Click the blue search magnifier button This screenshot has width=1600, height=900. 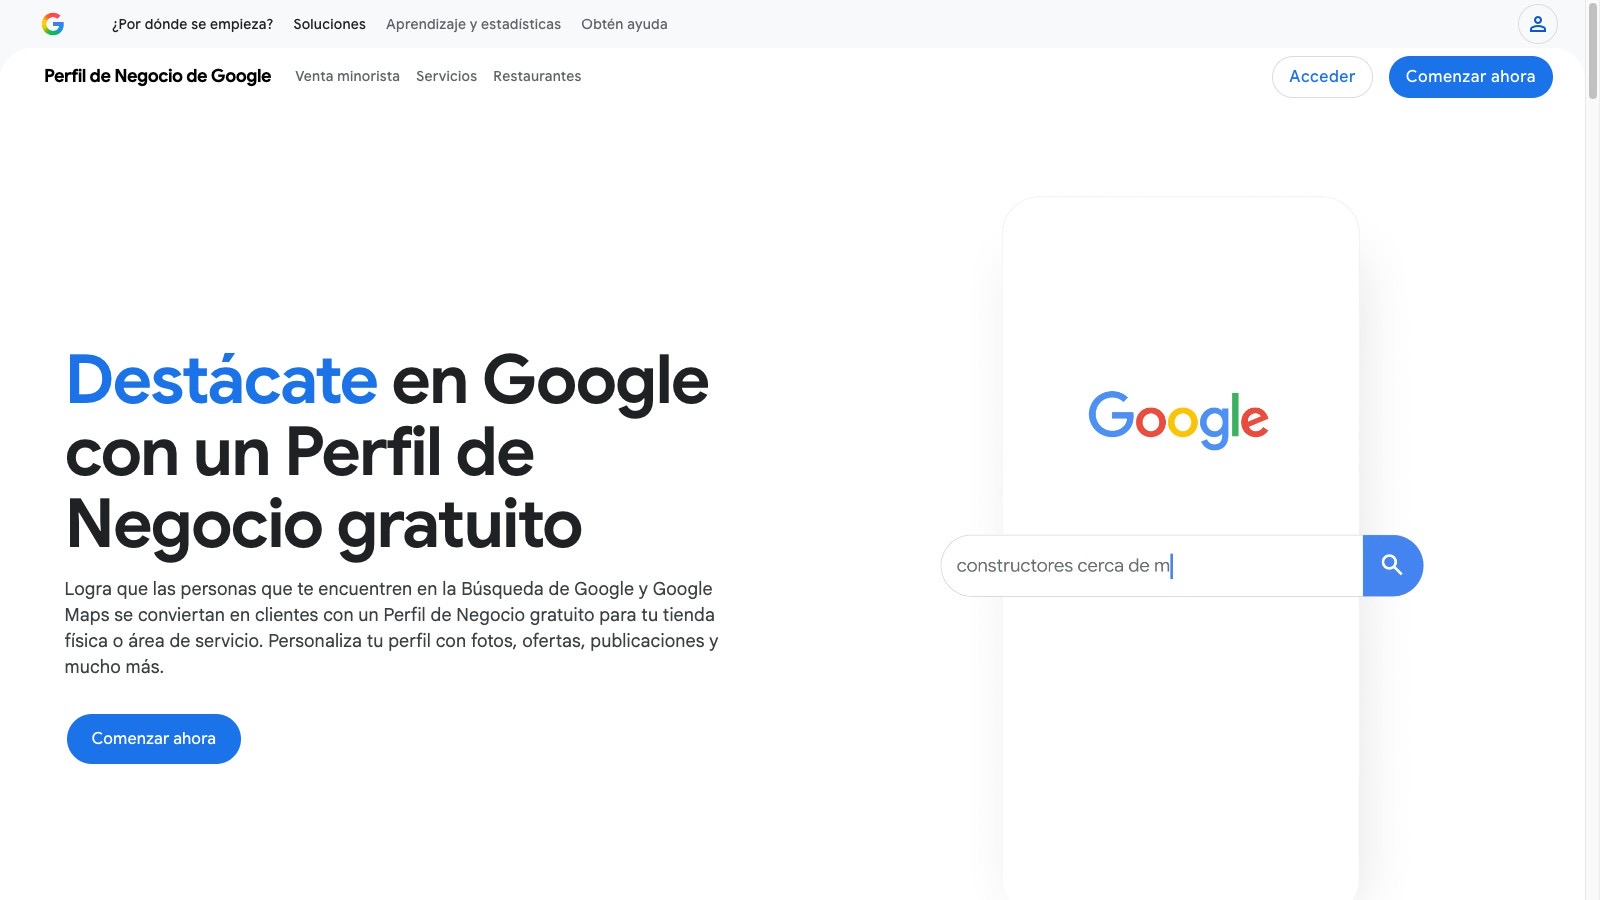tap(1392, 565)
